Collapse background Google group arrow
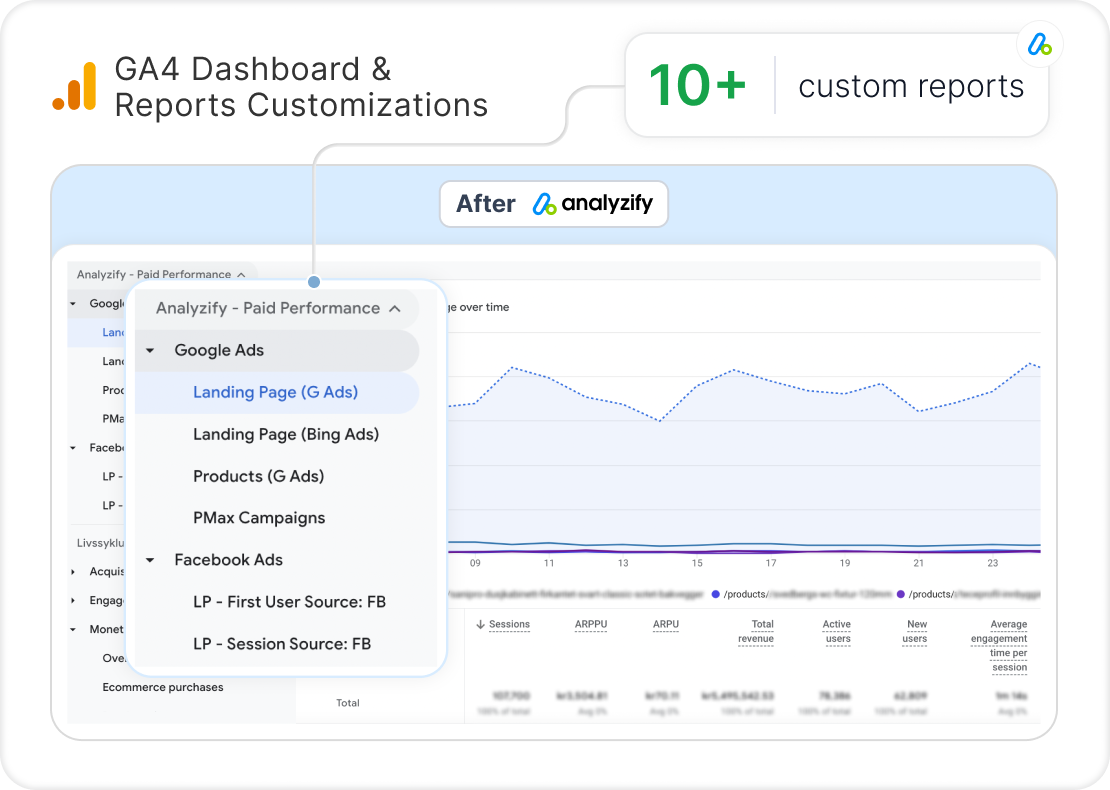1110x790 pixels. tap(73, 304)
